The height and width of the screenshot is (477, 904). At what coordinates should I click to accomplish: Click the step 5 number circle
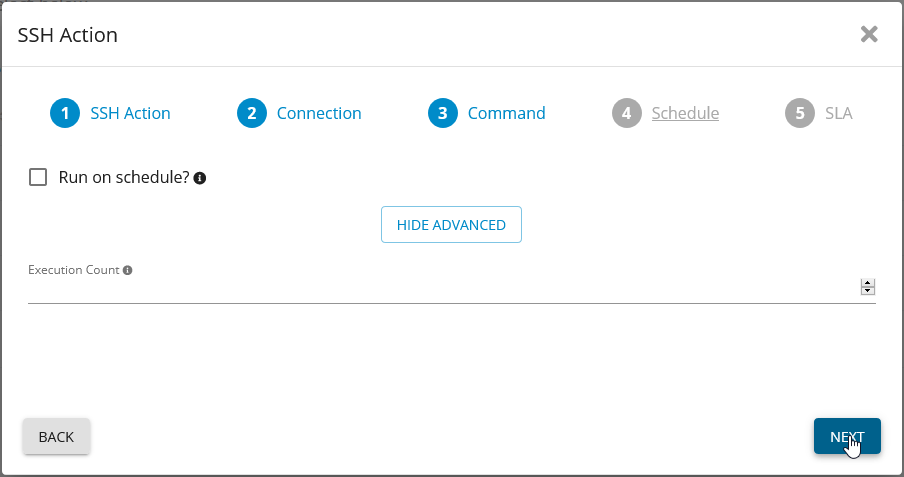(799, 113)
